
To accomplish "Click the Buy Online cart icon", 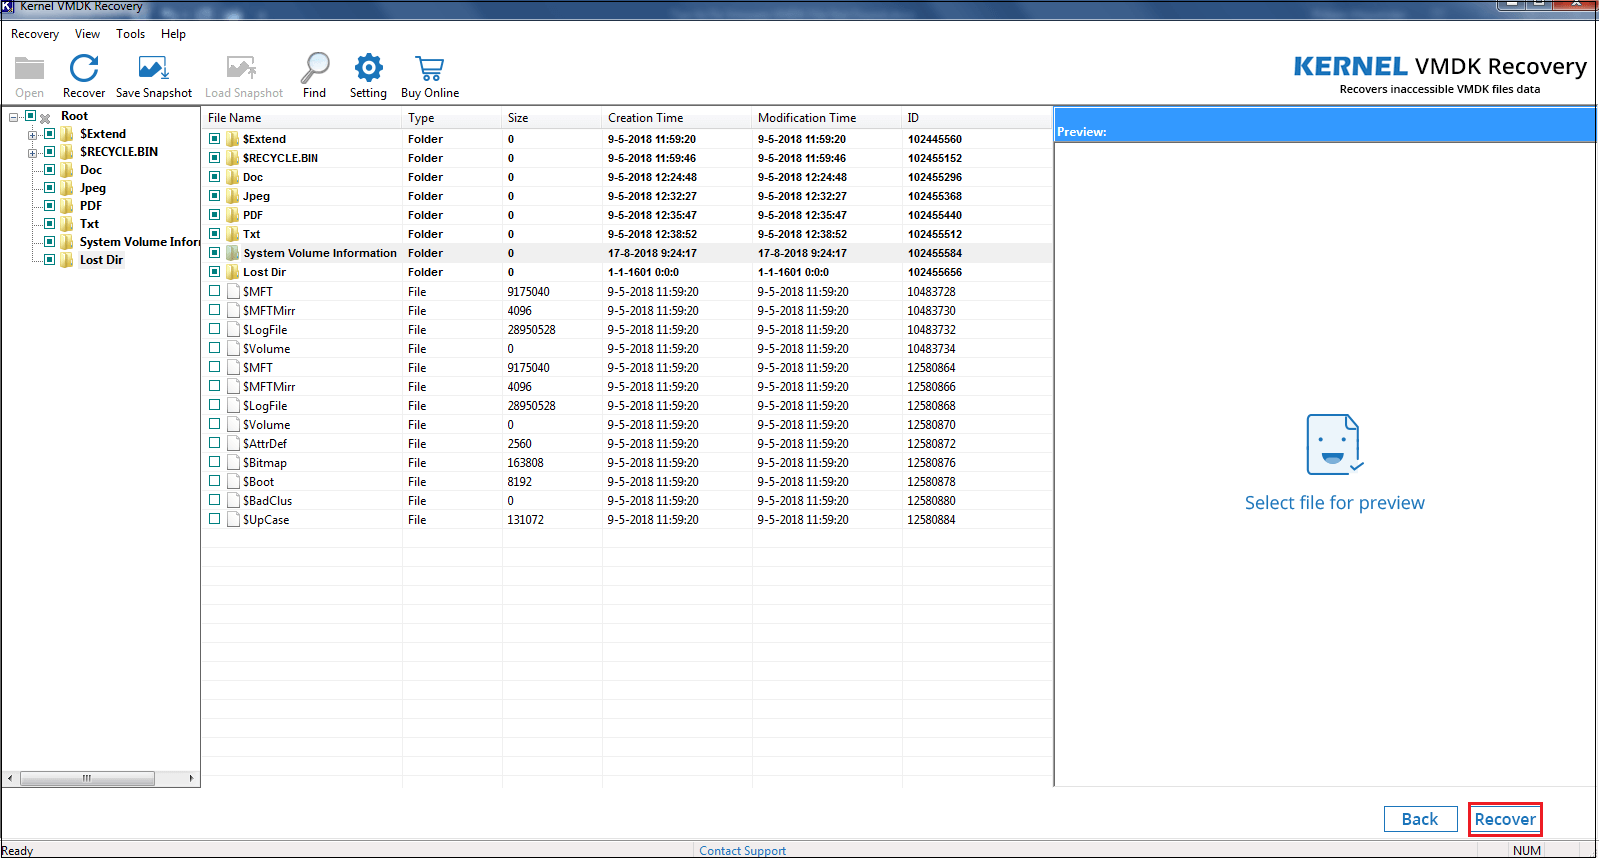I will tap(430, 68).
